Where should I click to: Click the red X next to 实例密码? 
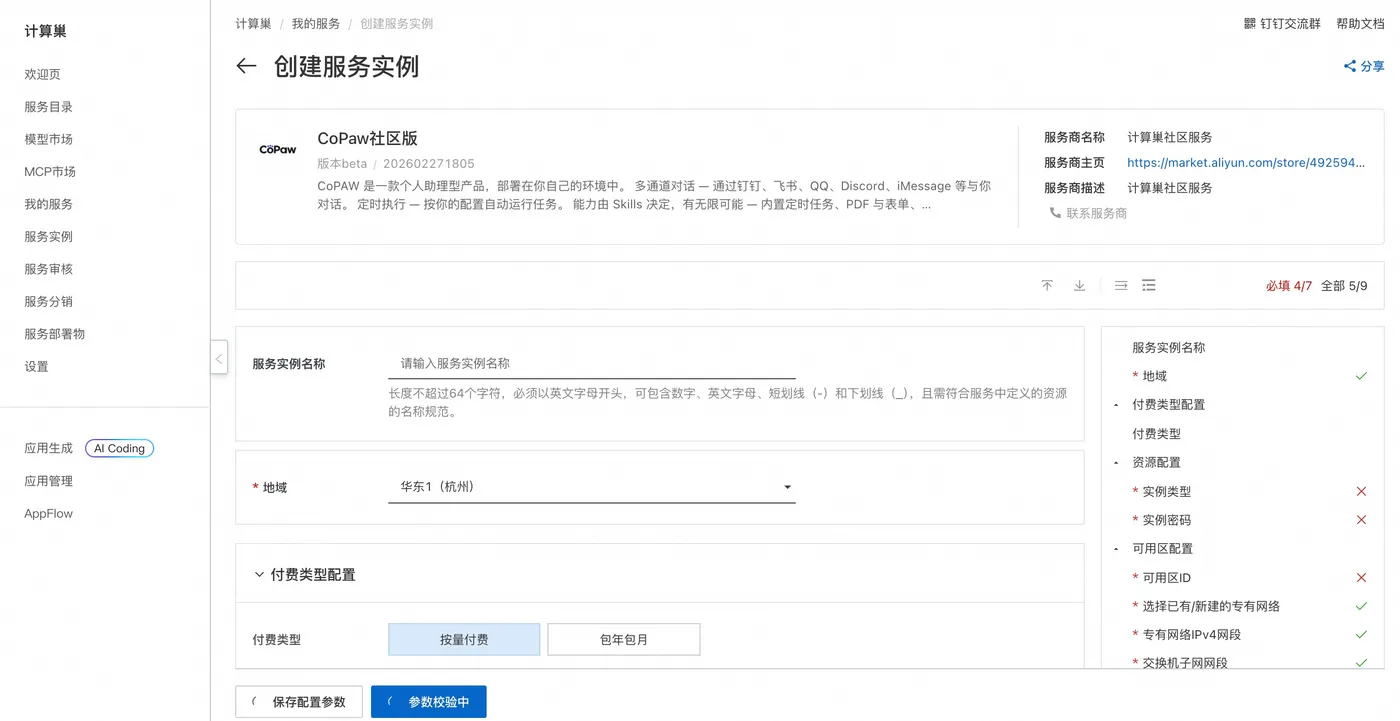tap(1361, 520)
